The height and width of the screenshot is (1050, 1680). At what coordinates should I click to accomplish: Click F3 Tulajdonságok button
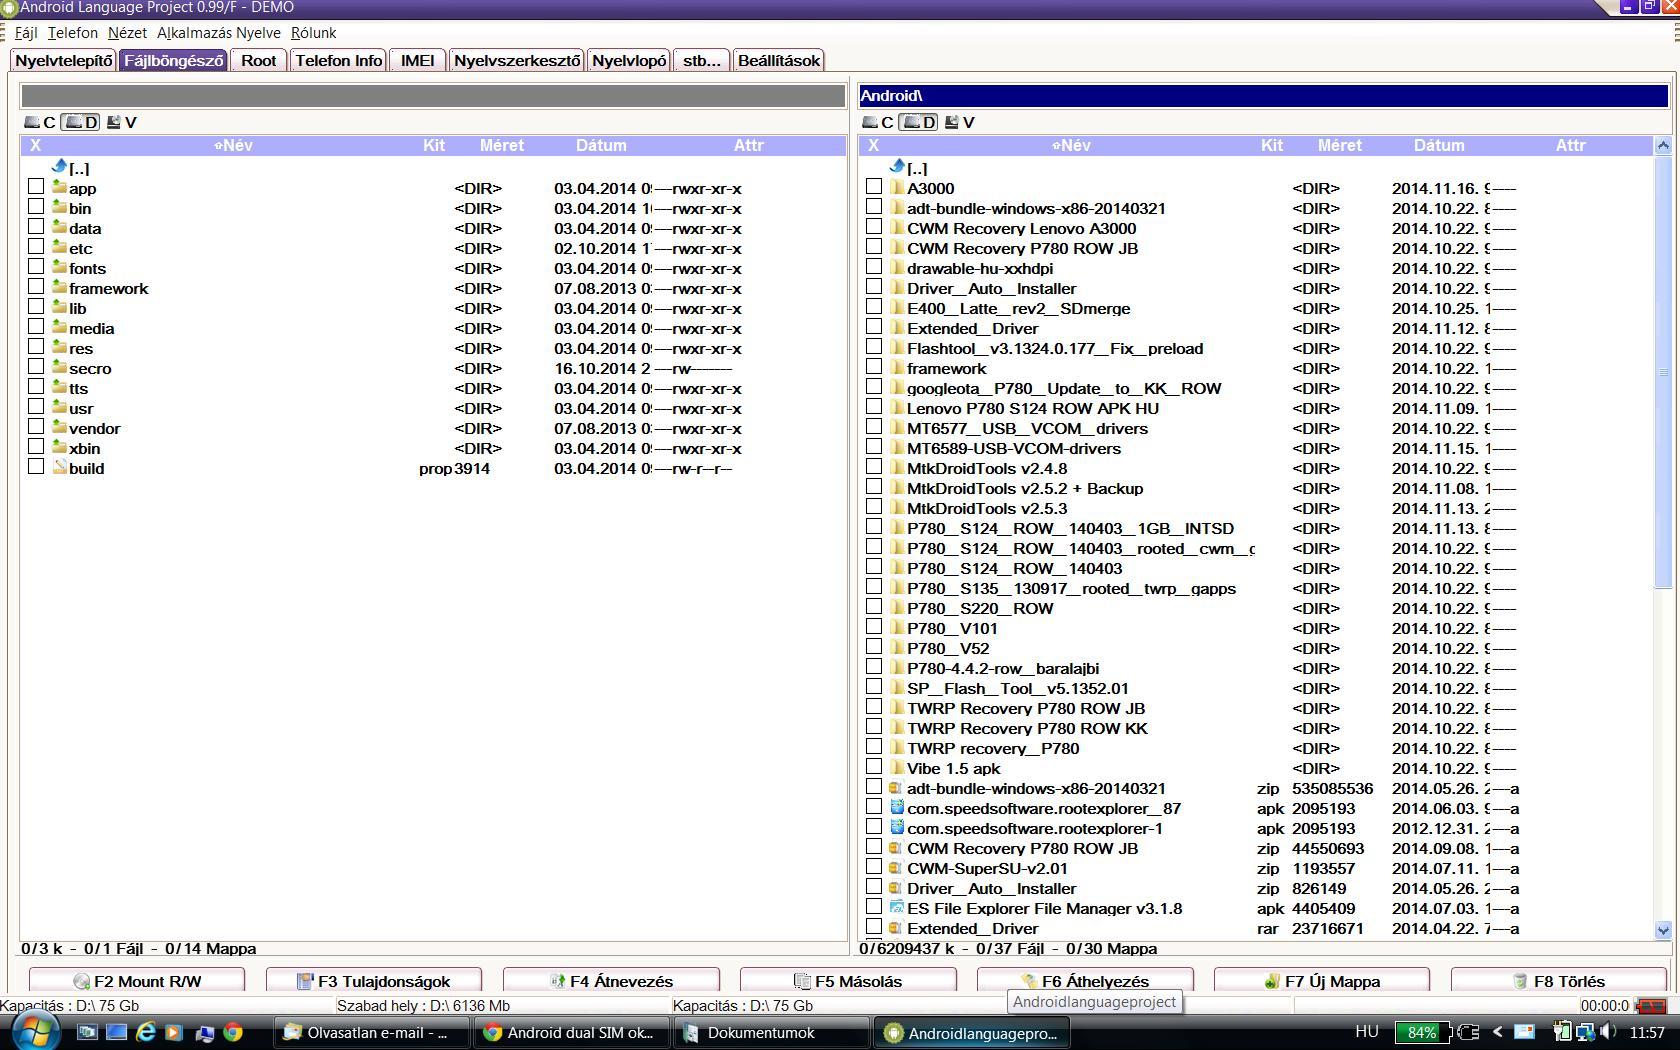pyautogui.click(x=374, y=981)
